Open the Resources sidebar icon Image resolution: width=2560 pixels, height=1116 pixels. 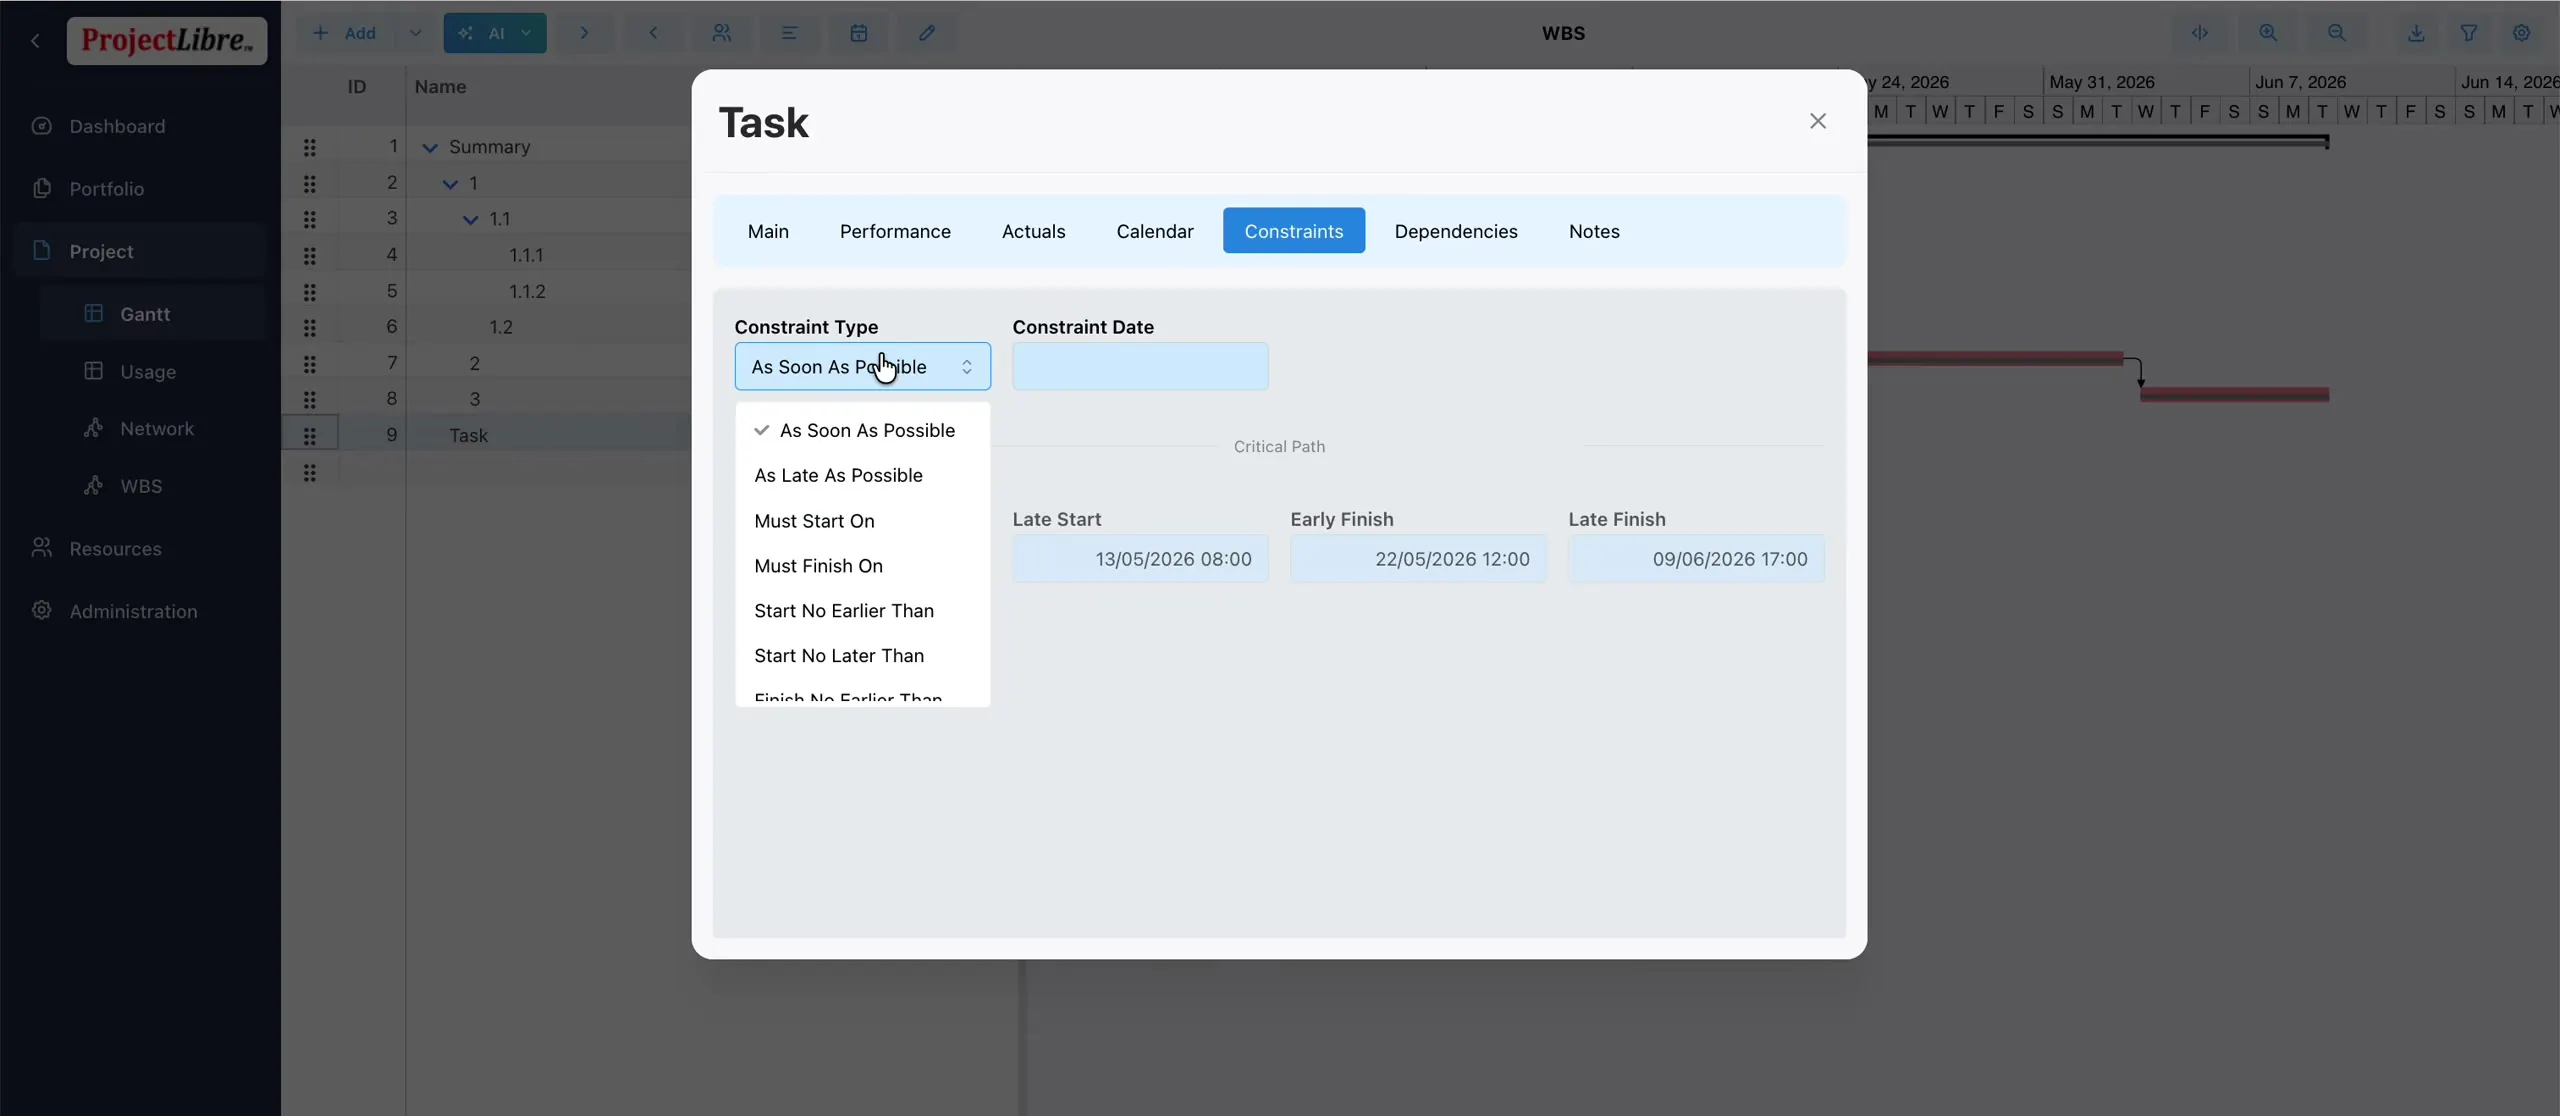pyautogui.click(x=41, y=548)
